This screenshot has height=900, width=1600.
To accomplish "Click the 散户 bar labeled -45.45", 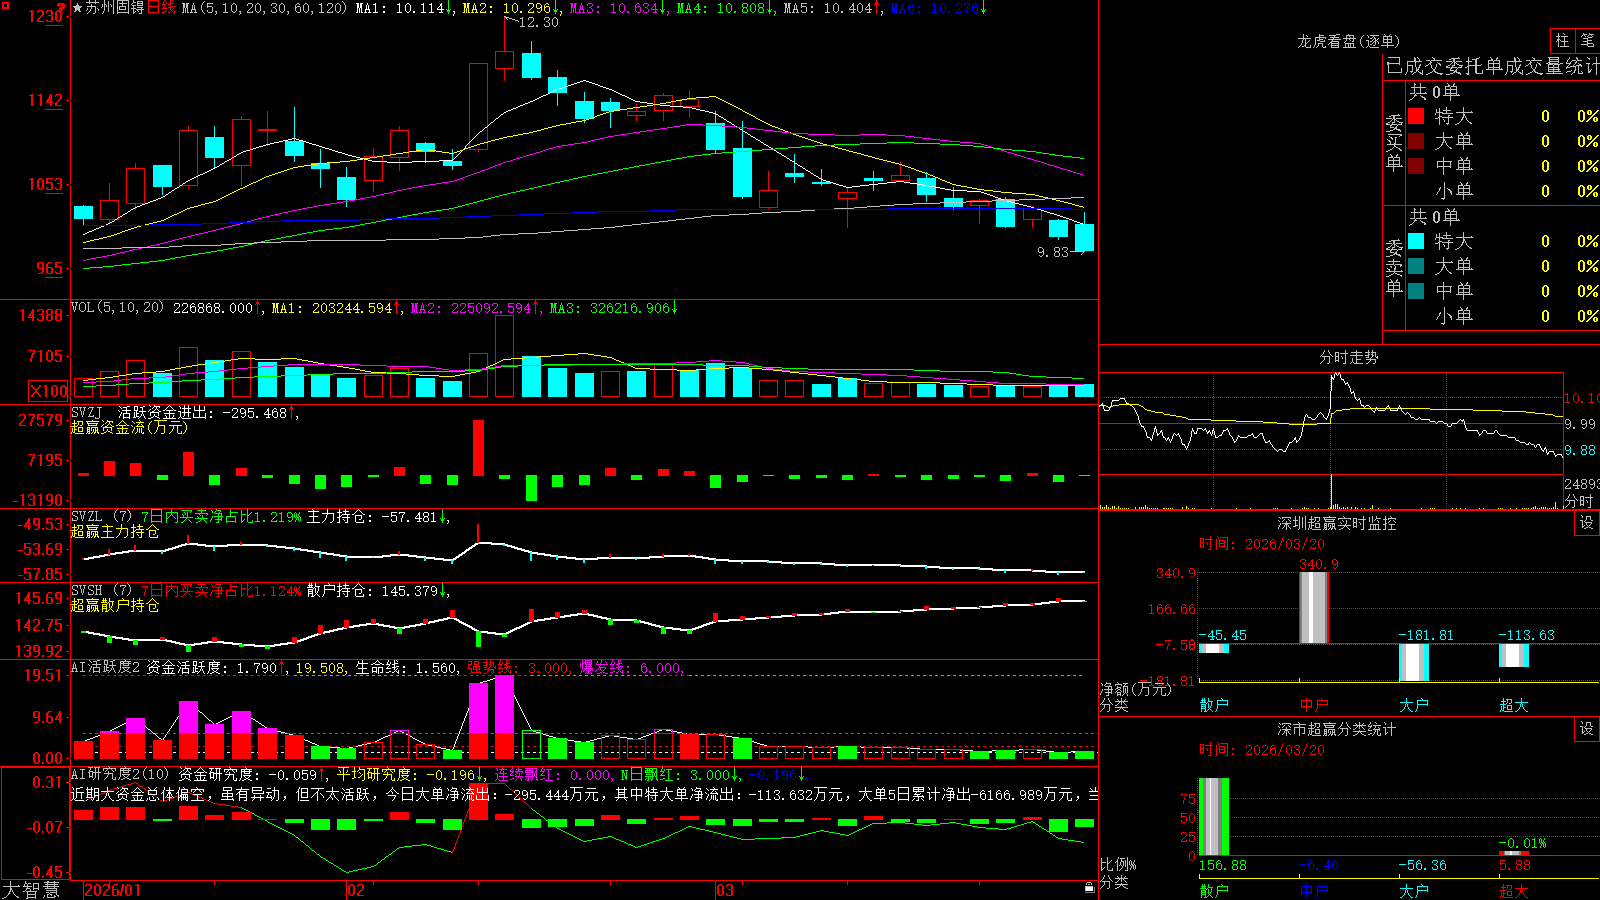I will point(1214,648).
